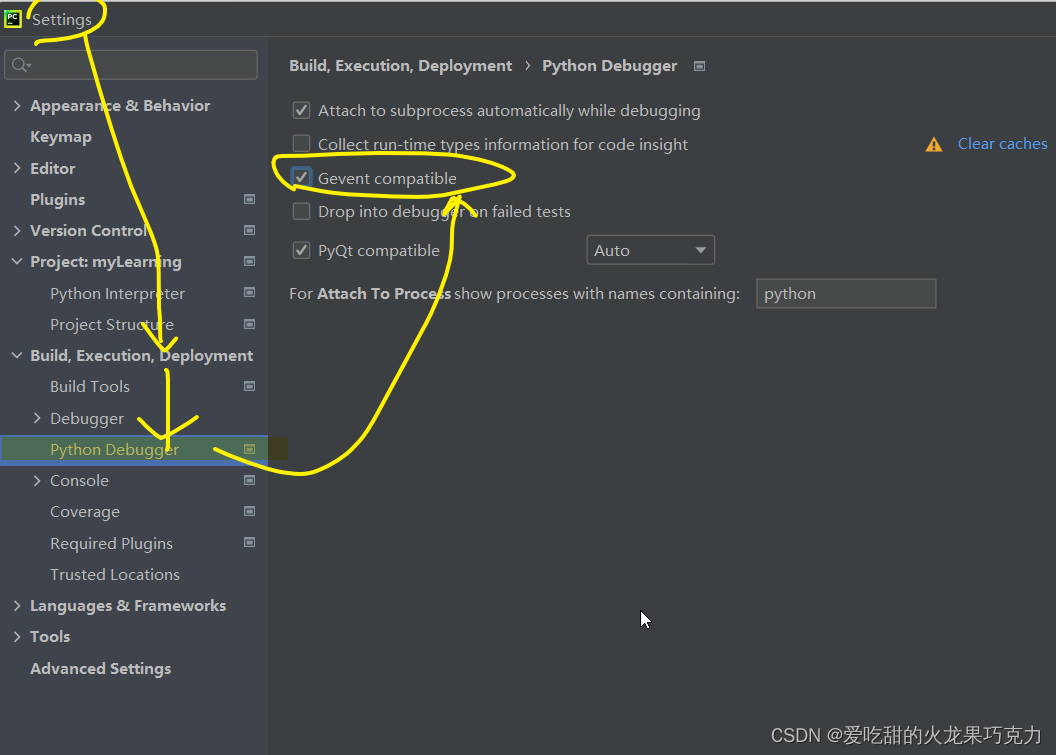
Task: Open the PyQt Auto dropdown
Action: pyautogui.click(x=651, y=250)
